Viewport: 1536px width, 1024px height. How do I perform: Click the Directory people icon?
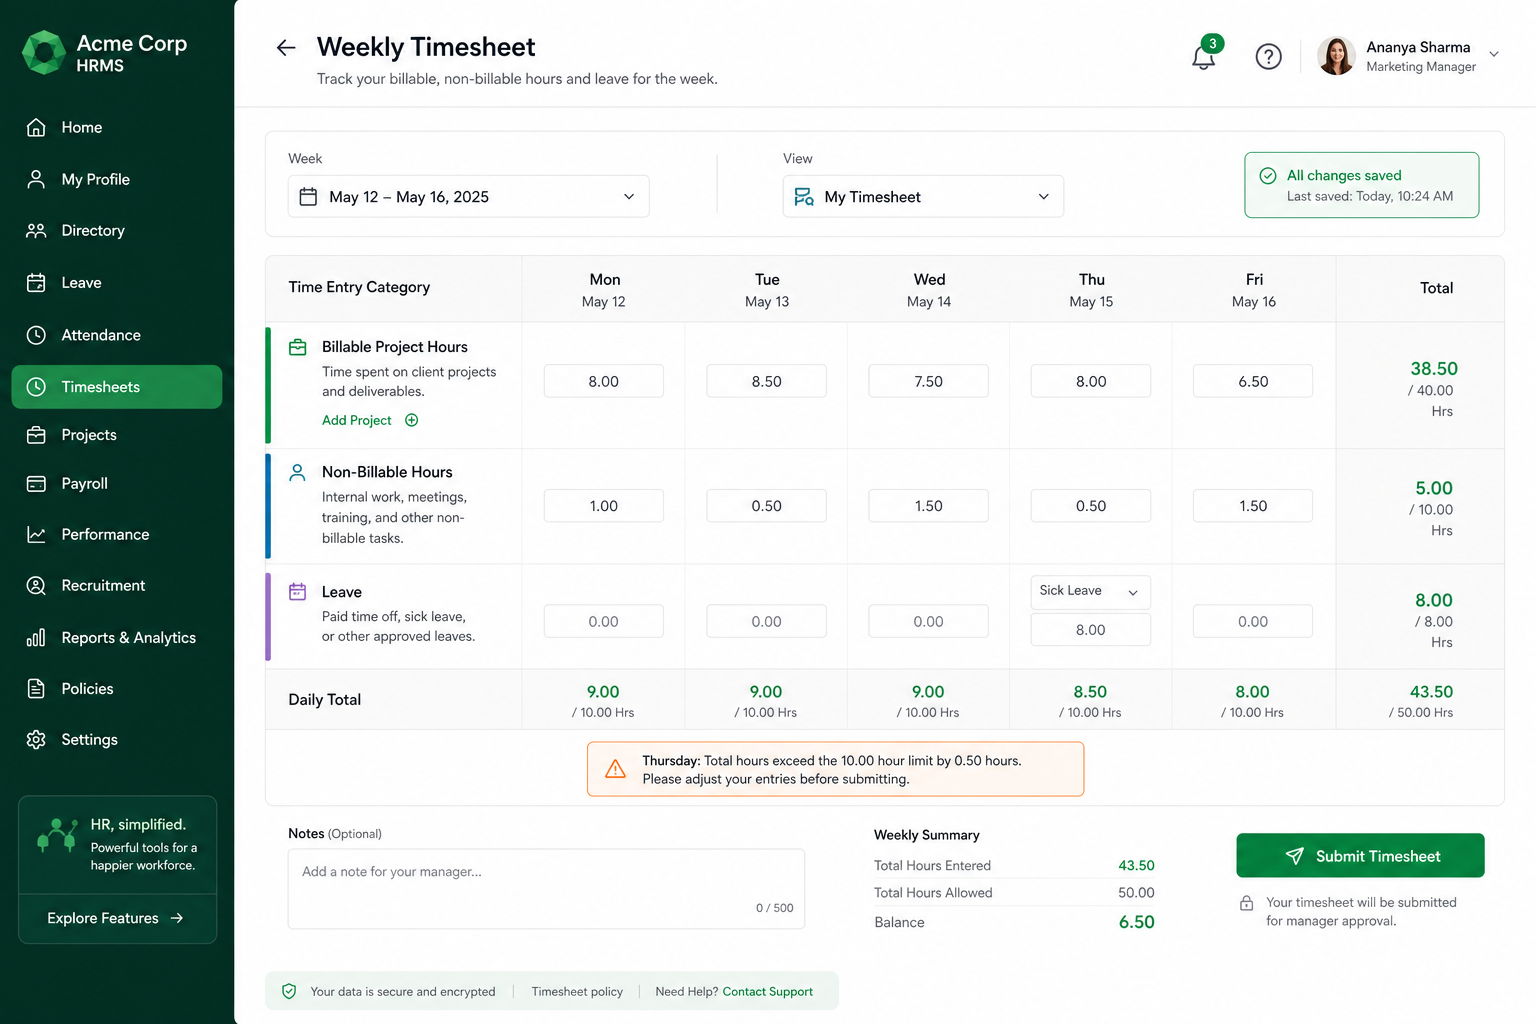click(36, 230)
